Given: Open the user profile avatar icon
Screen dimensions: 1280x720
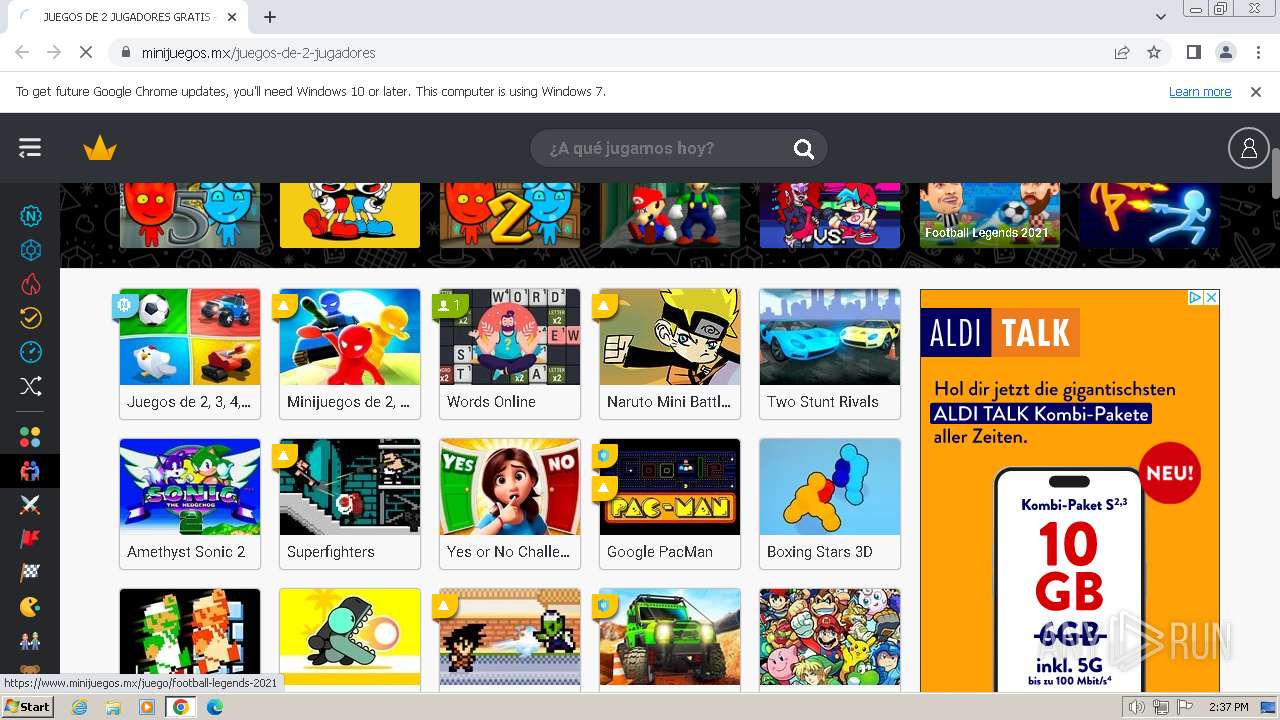Looking at the screenshot, I should point(1248,148).
